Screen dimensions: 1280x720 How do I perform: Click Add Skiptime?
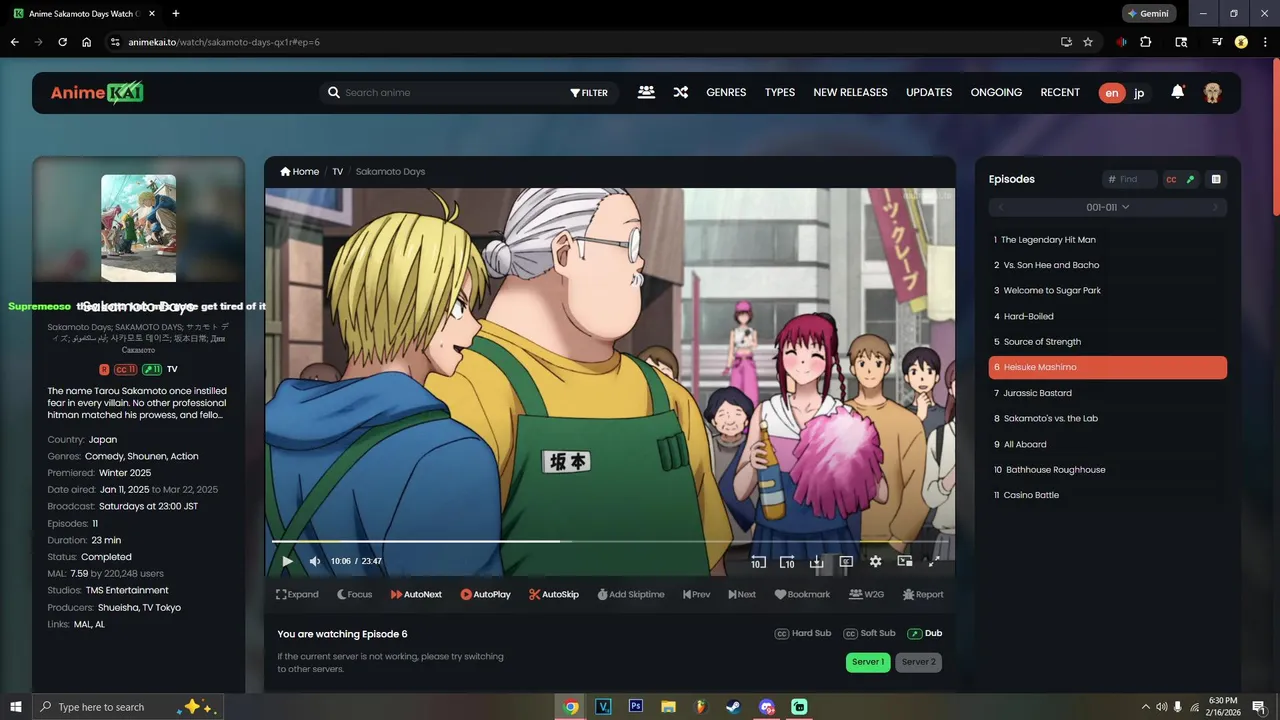tap(631, 594)
